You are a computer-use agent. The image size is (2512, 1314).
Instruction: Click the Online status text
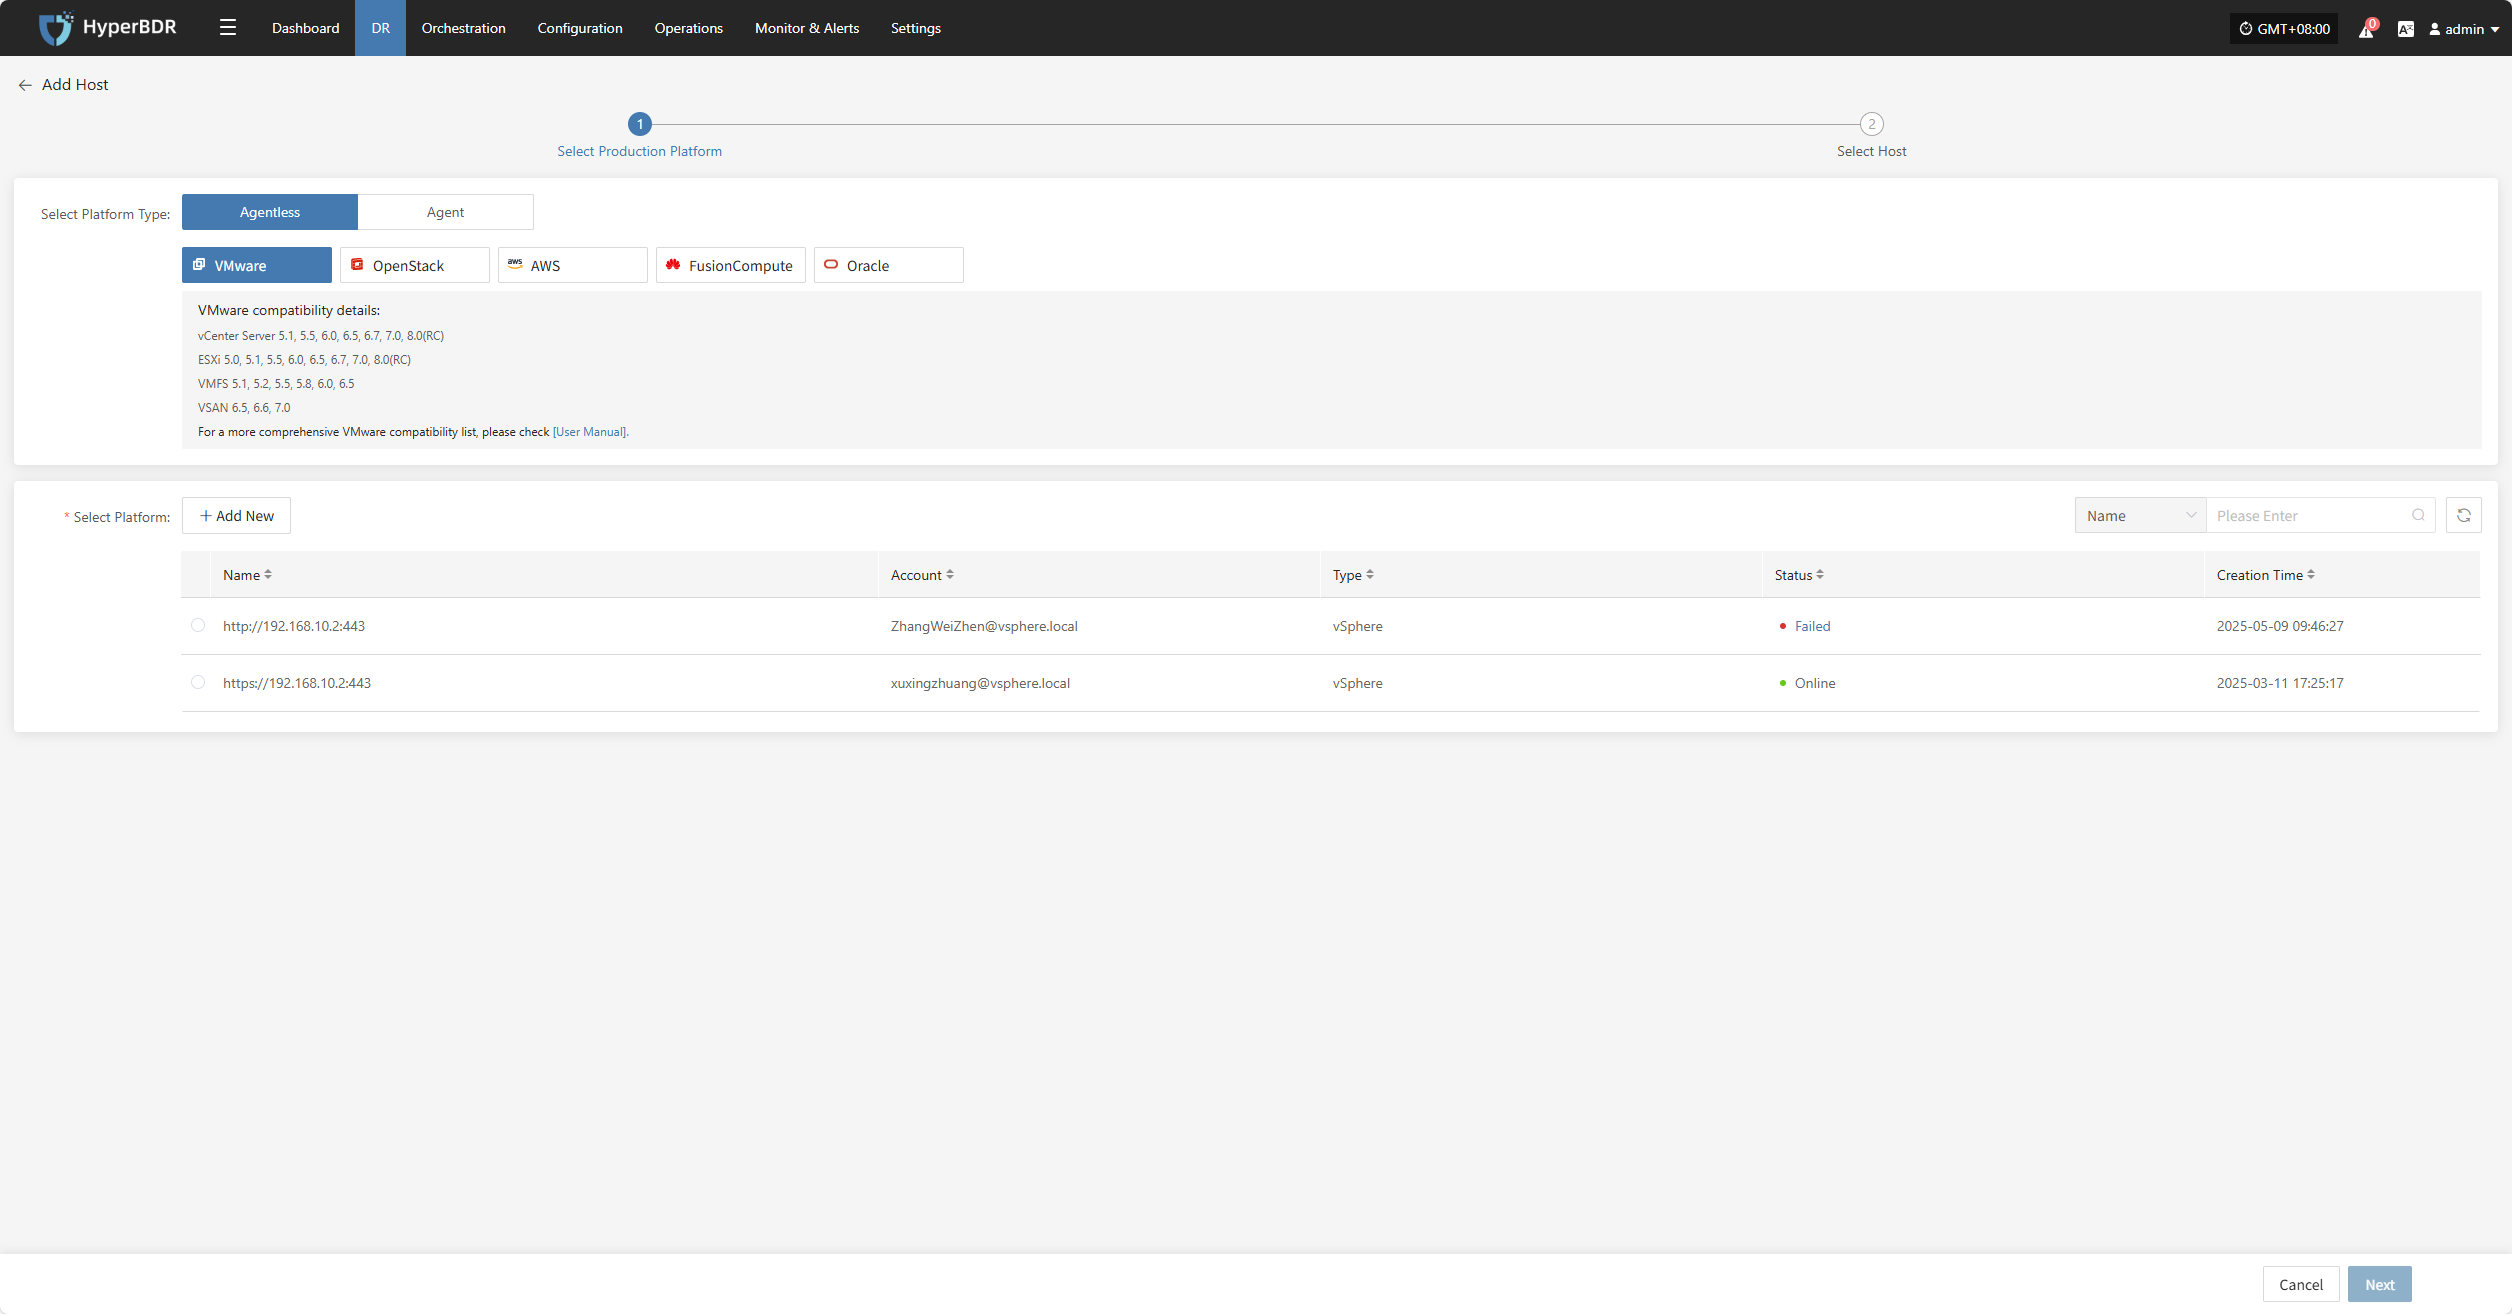click(x=1815, y=683)
